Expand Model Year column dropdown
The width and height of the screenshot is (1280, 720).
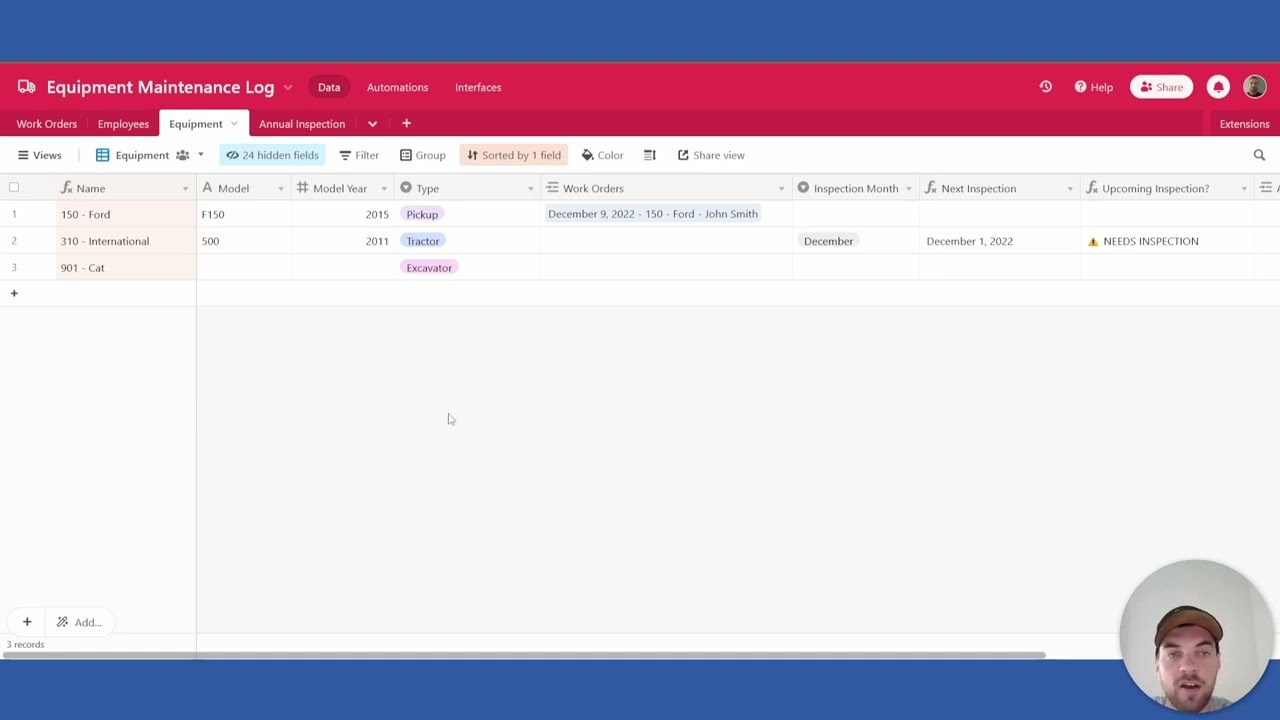click(x=384, y=188)
